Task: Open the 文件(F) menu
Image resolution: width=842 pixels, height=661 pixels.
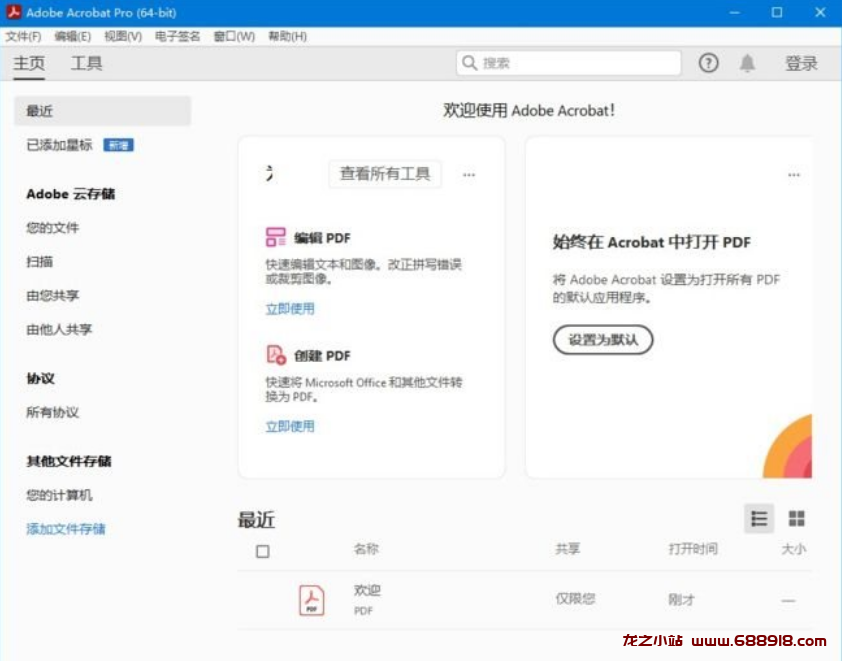Action: tap(23, 36)
